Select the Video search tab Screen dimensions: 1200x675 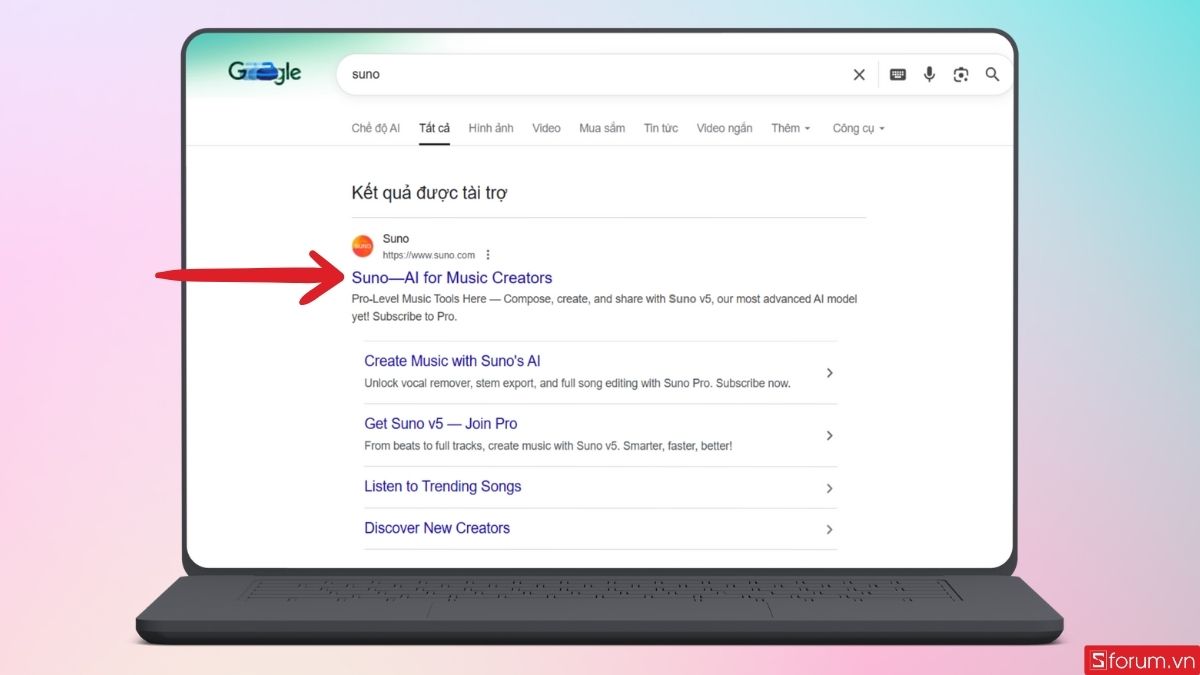pyautogui.click(x=546, y=128)
